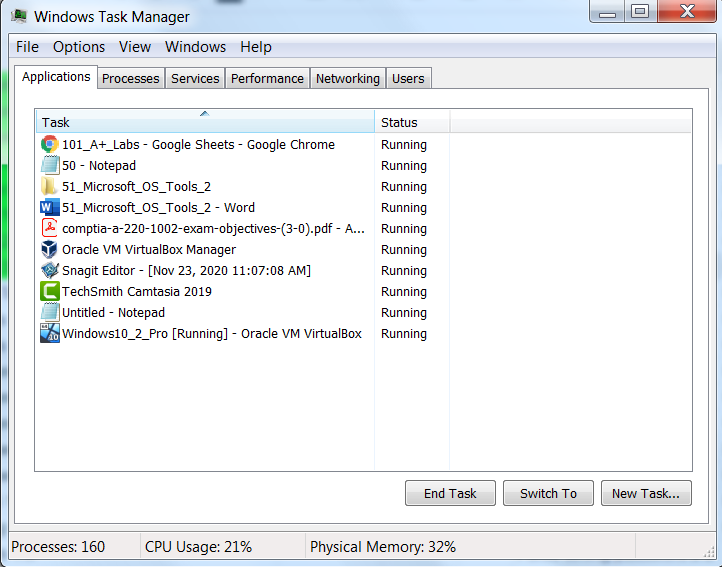
Task: Click 'Processes: 160' in status bar
Action: coord(58,547)
